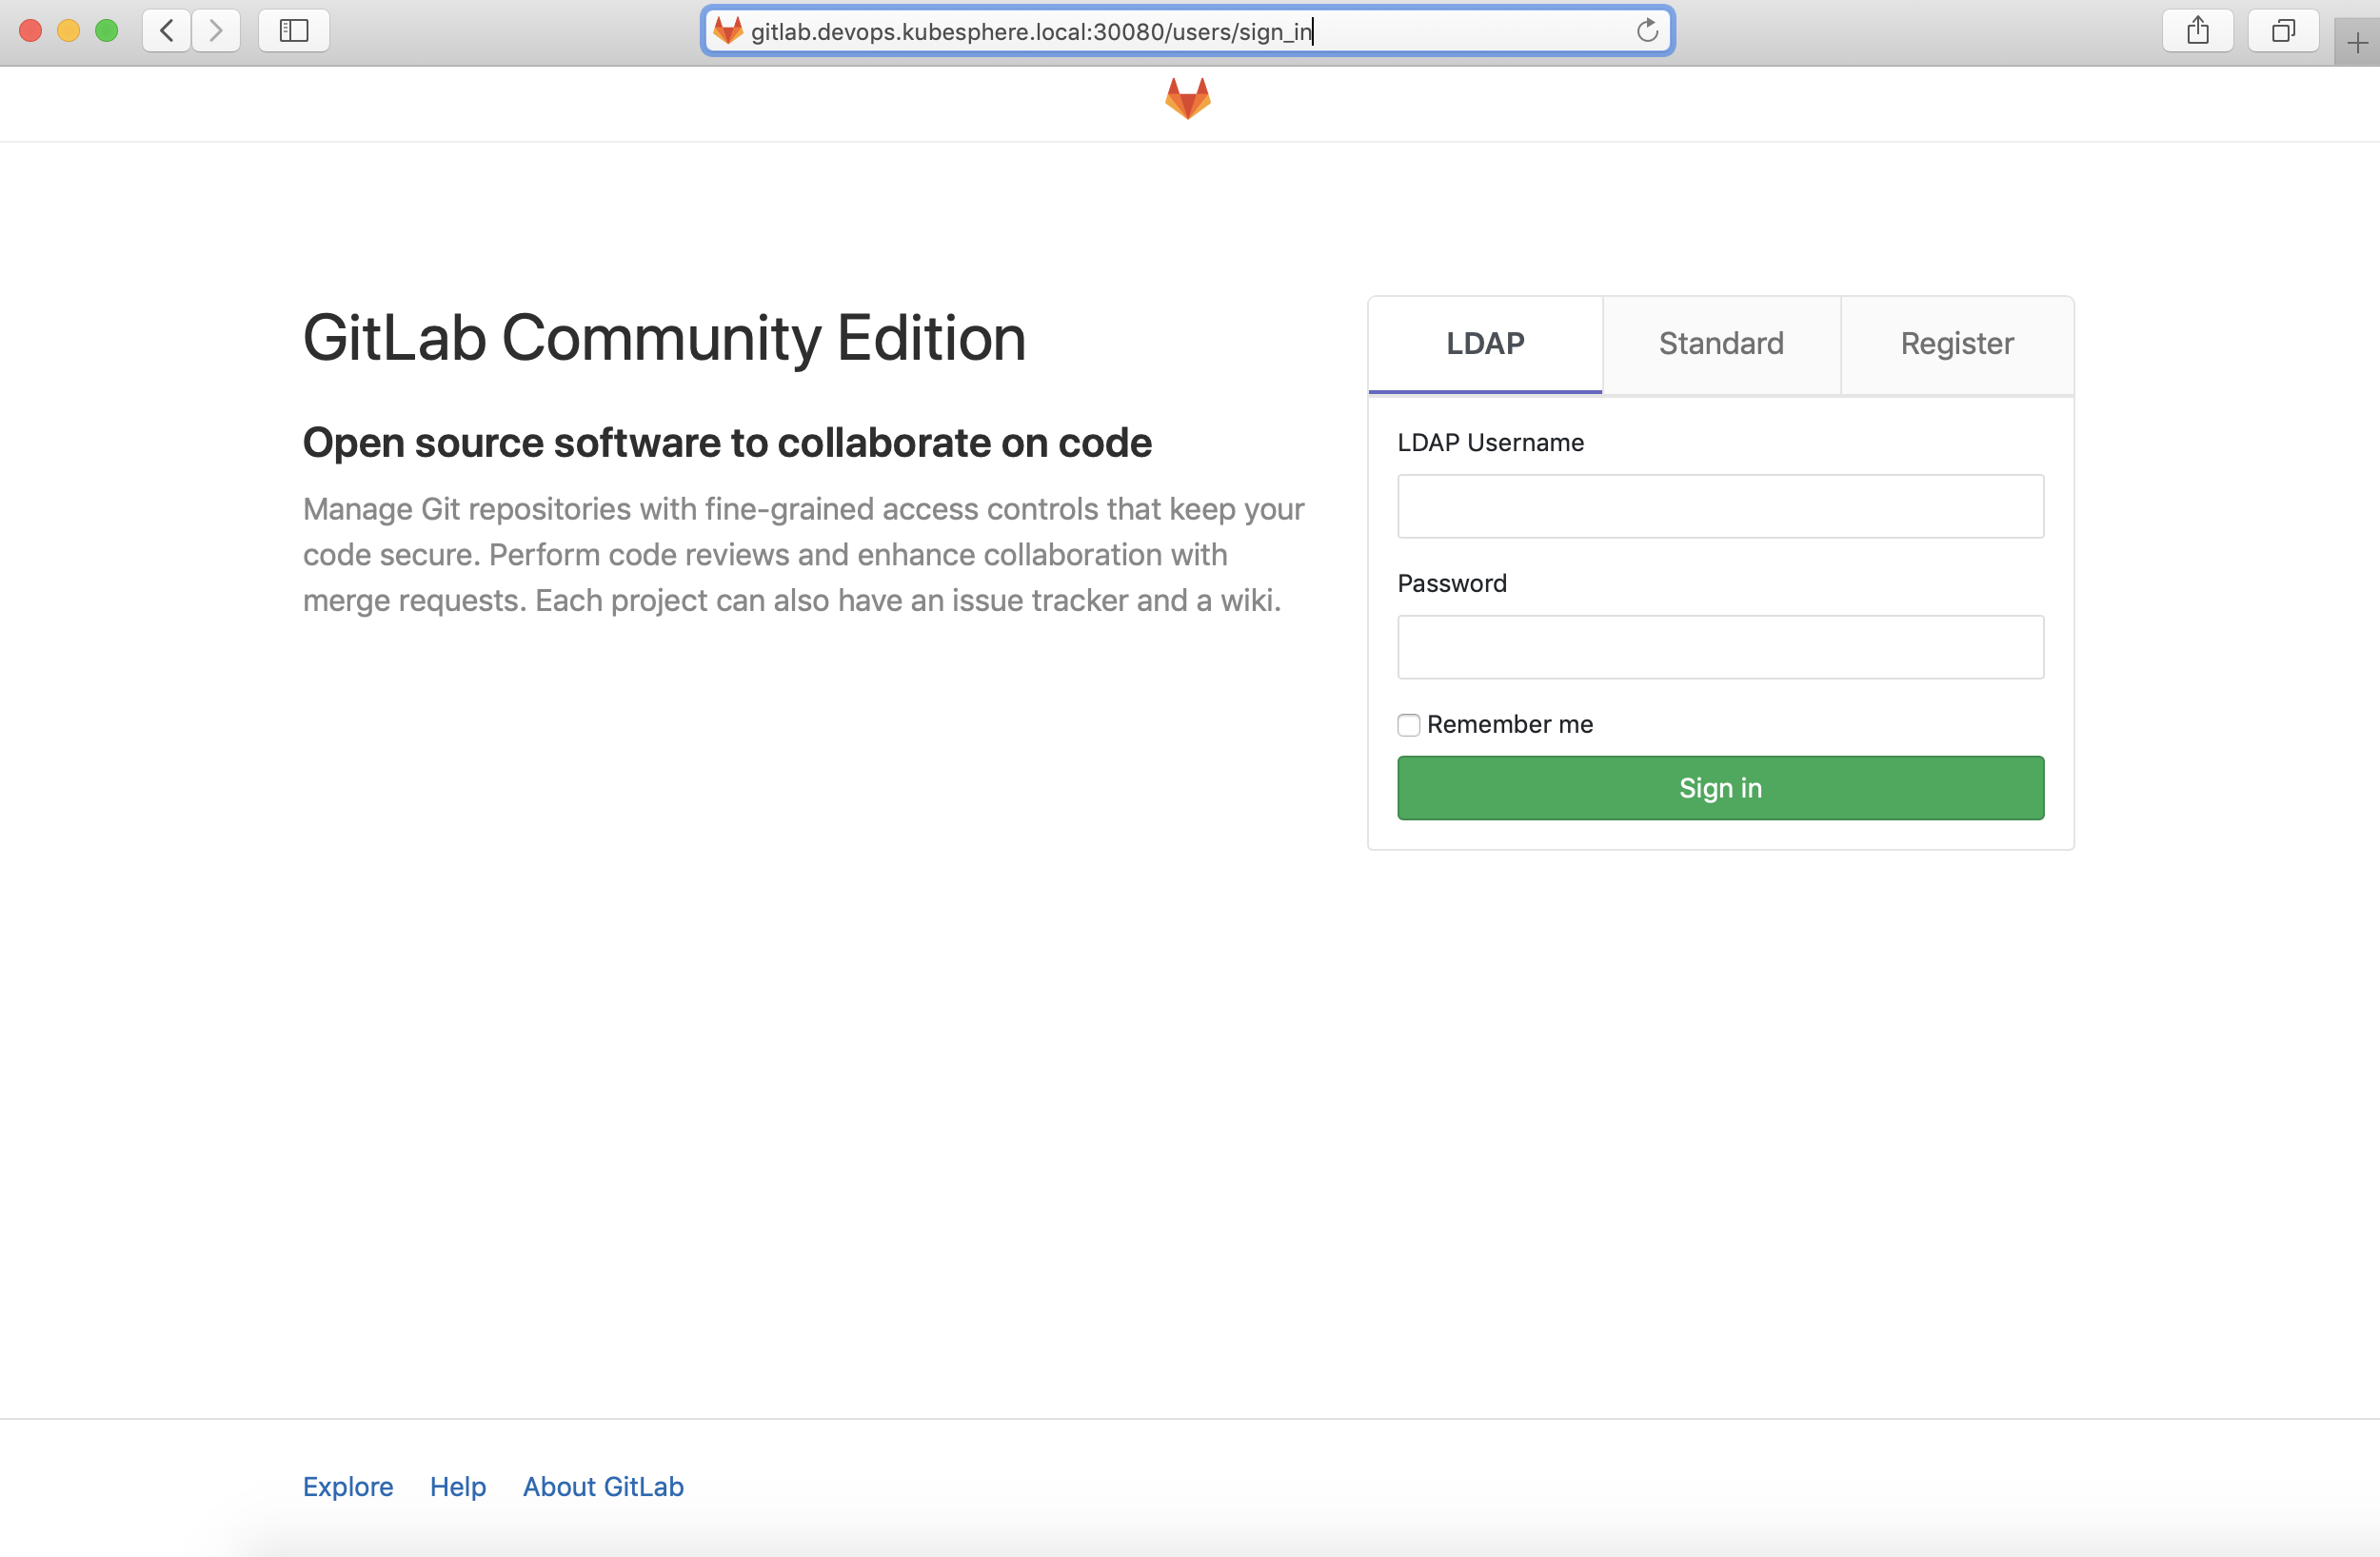Click the green Sign in button
Screen dimensions: 2380x1557
(x=1720, y=788)
